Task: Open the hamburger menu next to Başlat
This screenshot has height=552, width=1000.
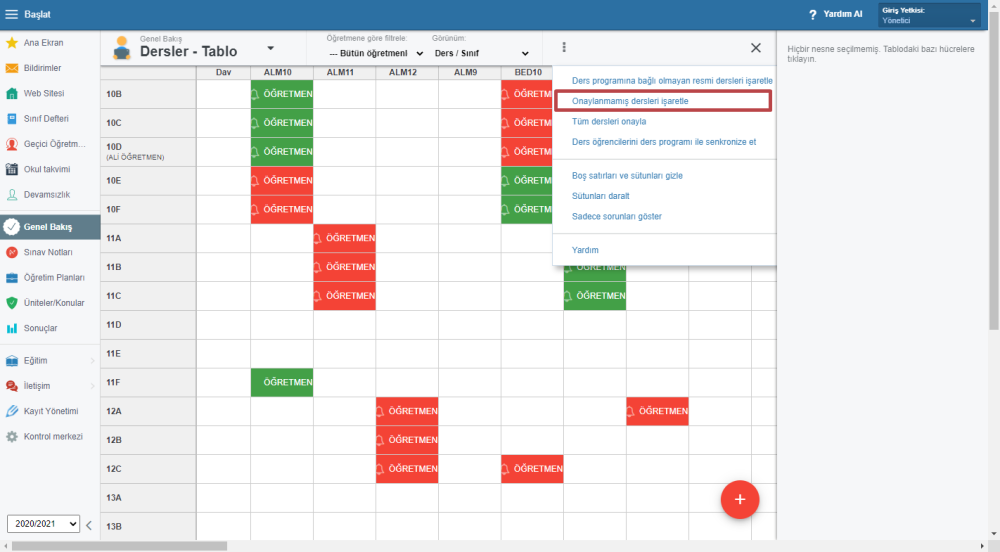Action: (x=11, y=14)
